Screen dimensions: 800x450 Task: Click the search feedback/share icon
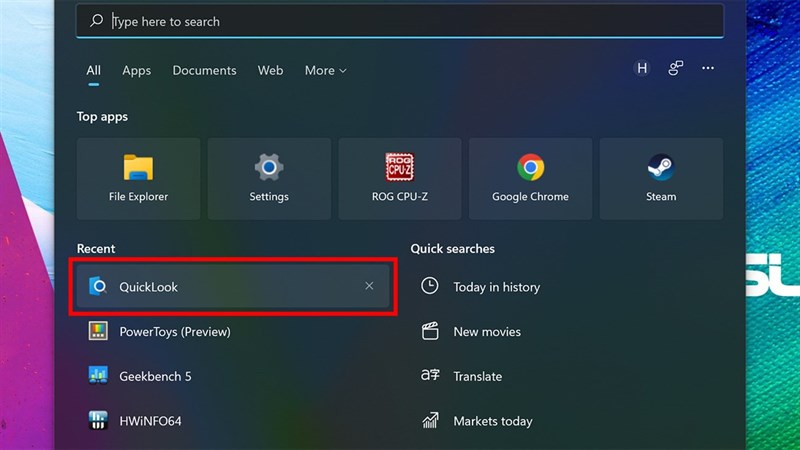[x=676, y=68]
